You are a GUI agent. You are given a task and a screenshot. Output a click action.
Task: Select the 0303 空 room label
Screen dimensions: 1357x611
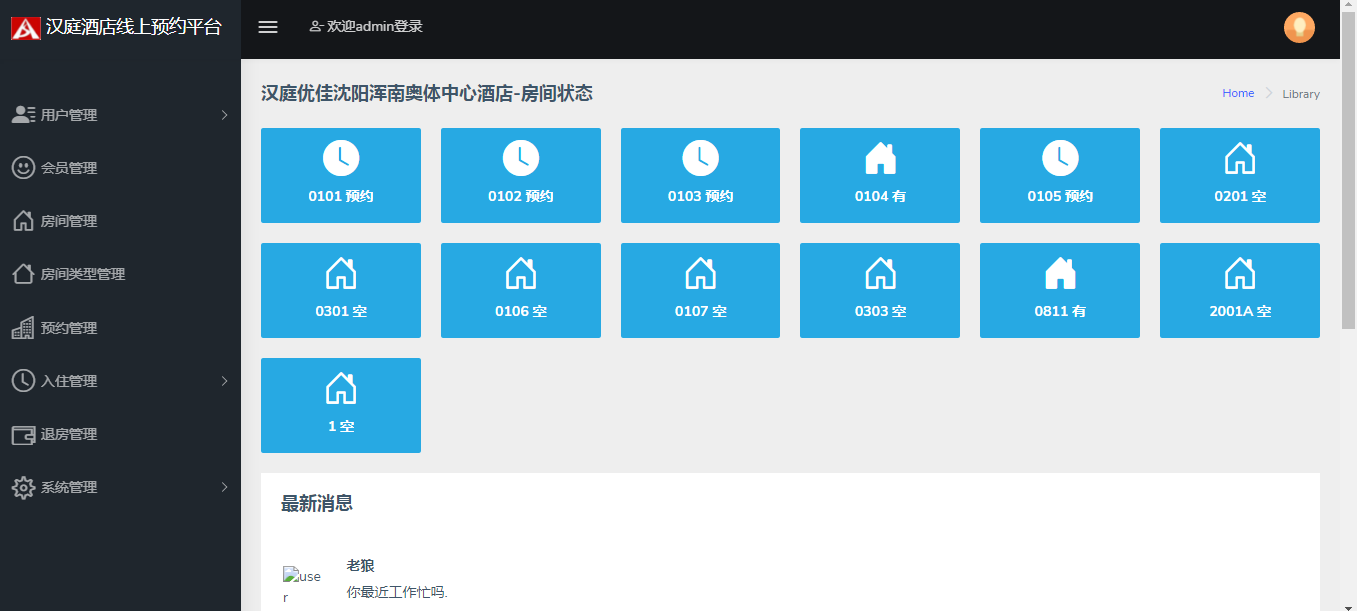pos(880,311)
